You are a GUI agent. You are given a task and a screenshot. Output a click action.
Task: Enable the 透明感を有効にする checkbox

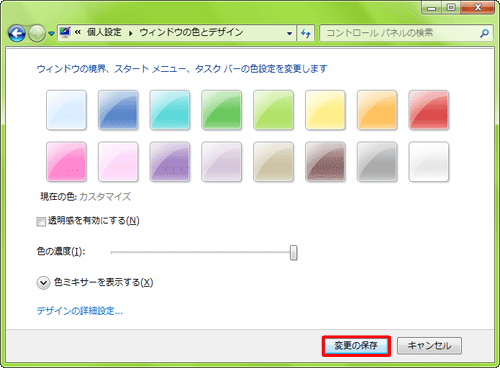tap(41, 222)
